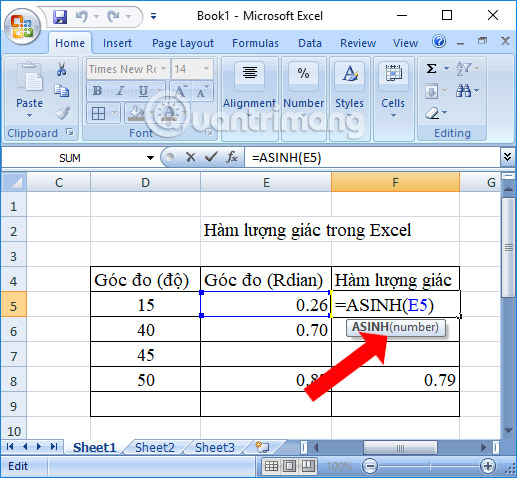This screenshot has width=517, height=478.
Task: Click the AutoSum sigma icon
Action: pos(432,69)
